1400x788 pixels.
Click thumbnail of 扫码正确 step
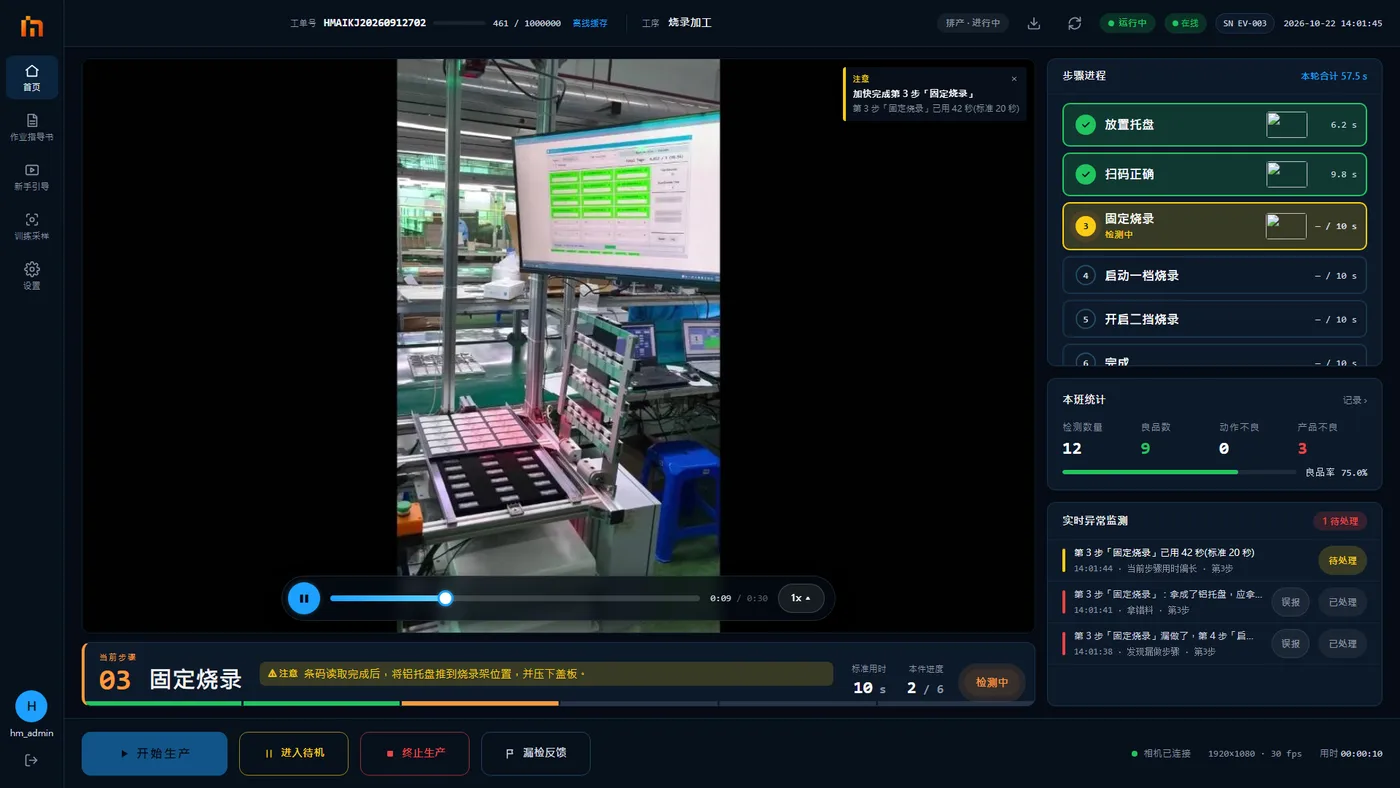(1286, 174)
